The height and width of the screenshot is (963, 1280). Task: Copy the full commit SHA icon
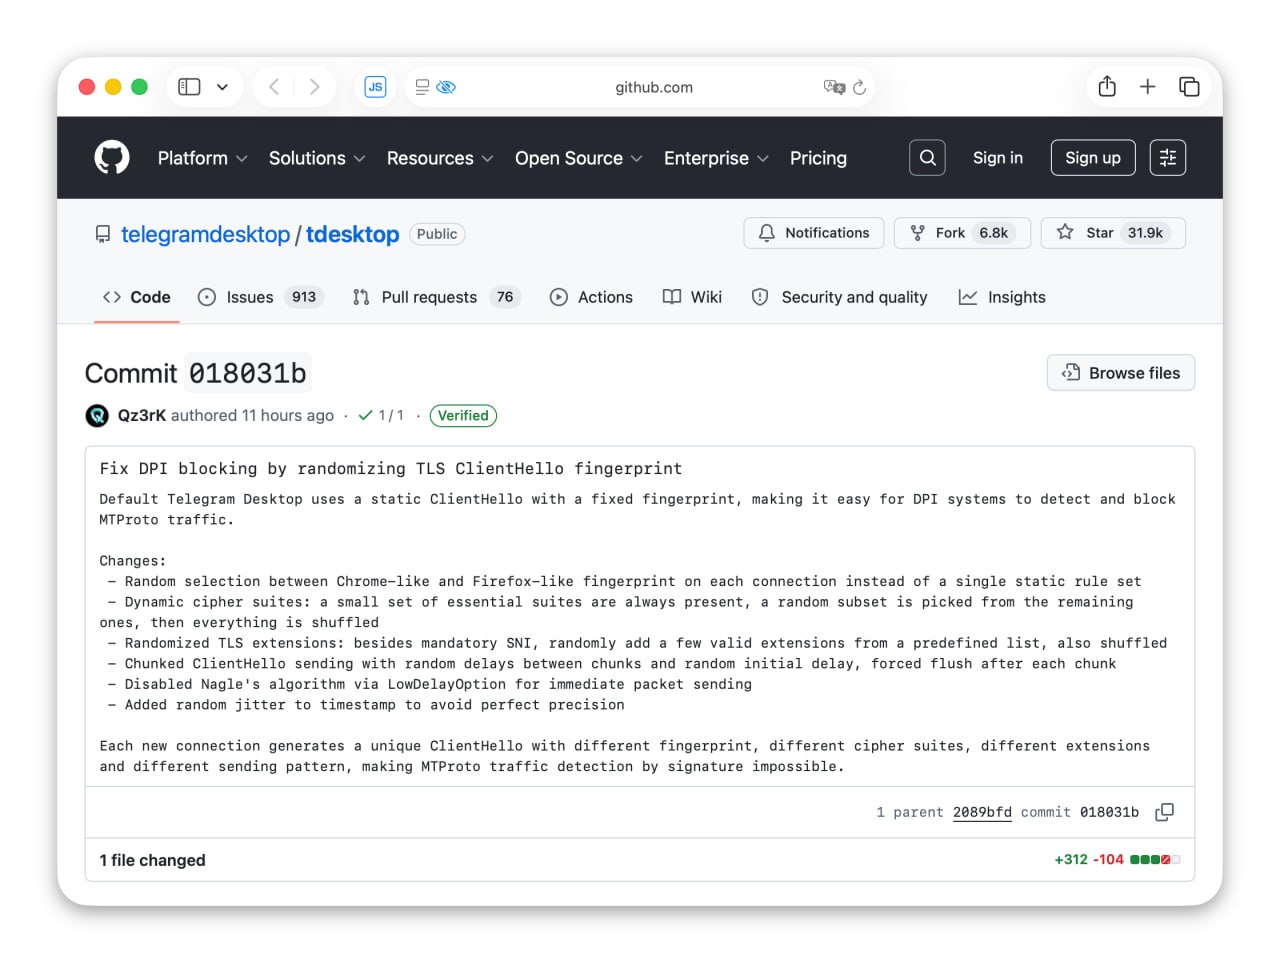coord(1164,813)
